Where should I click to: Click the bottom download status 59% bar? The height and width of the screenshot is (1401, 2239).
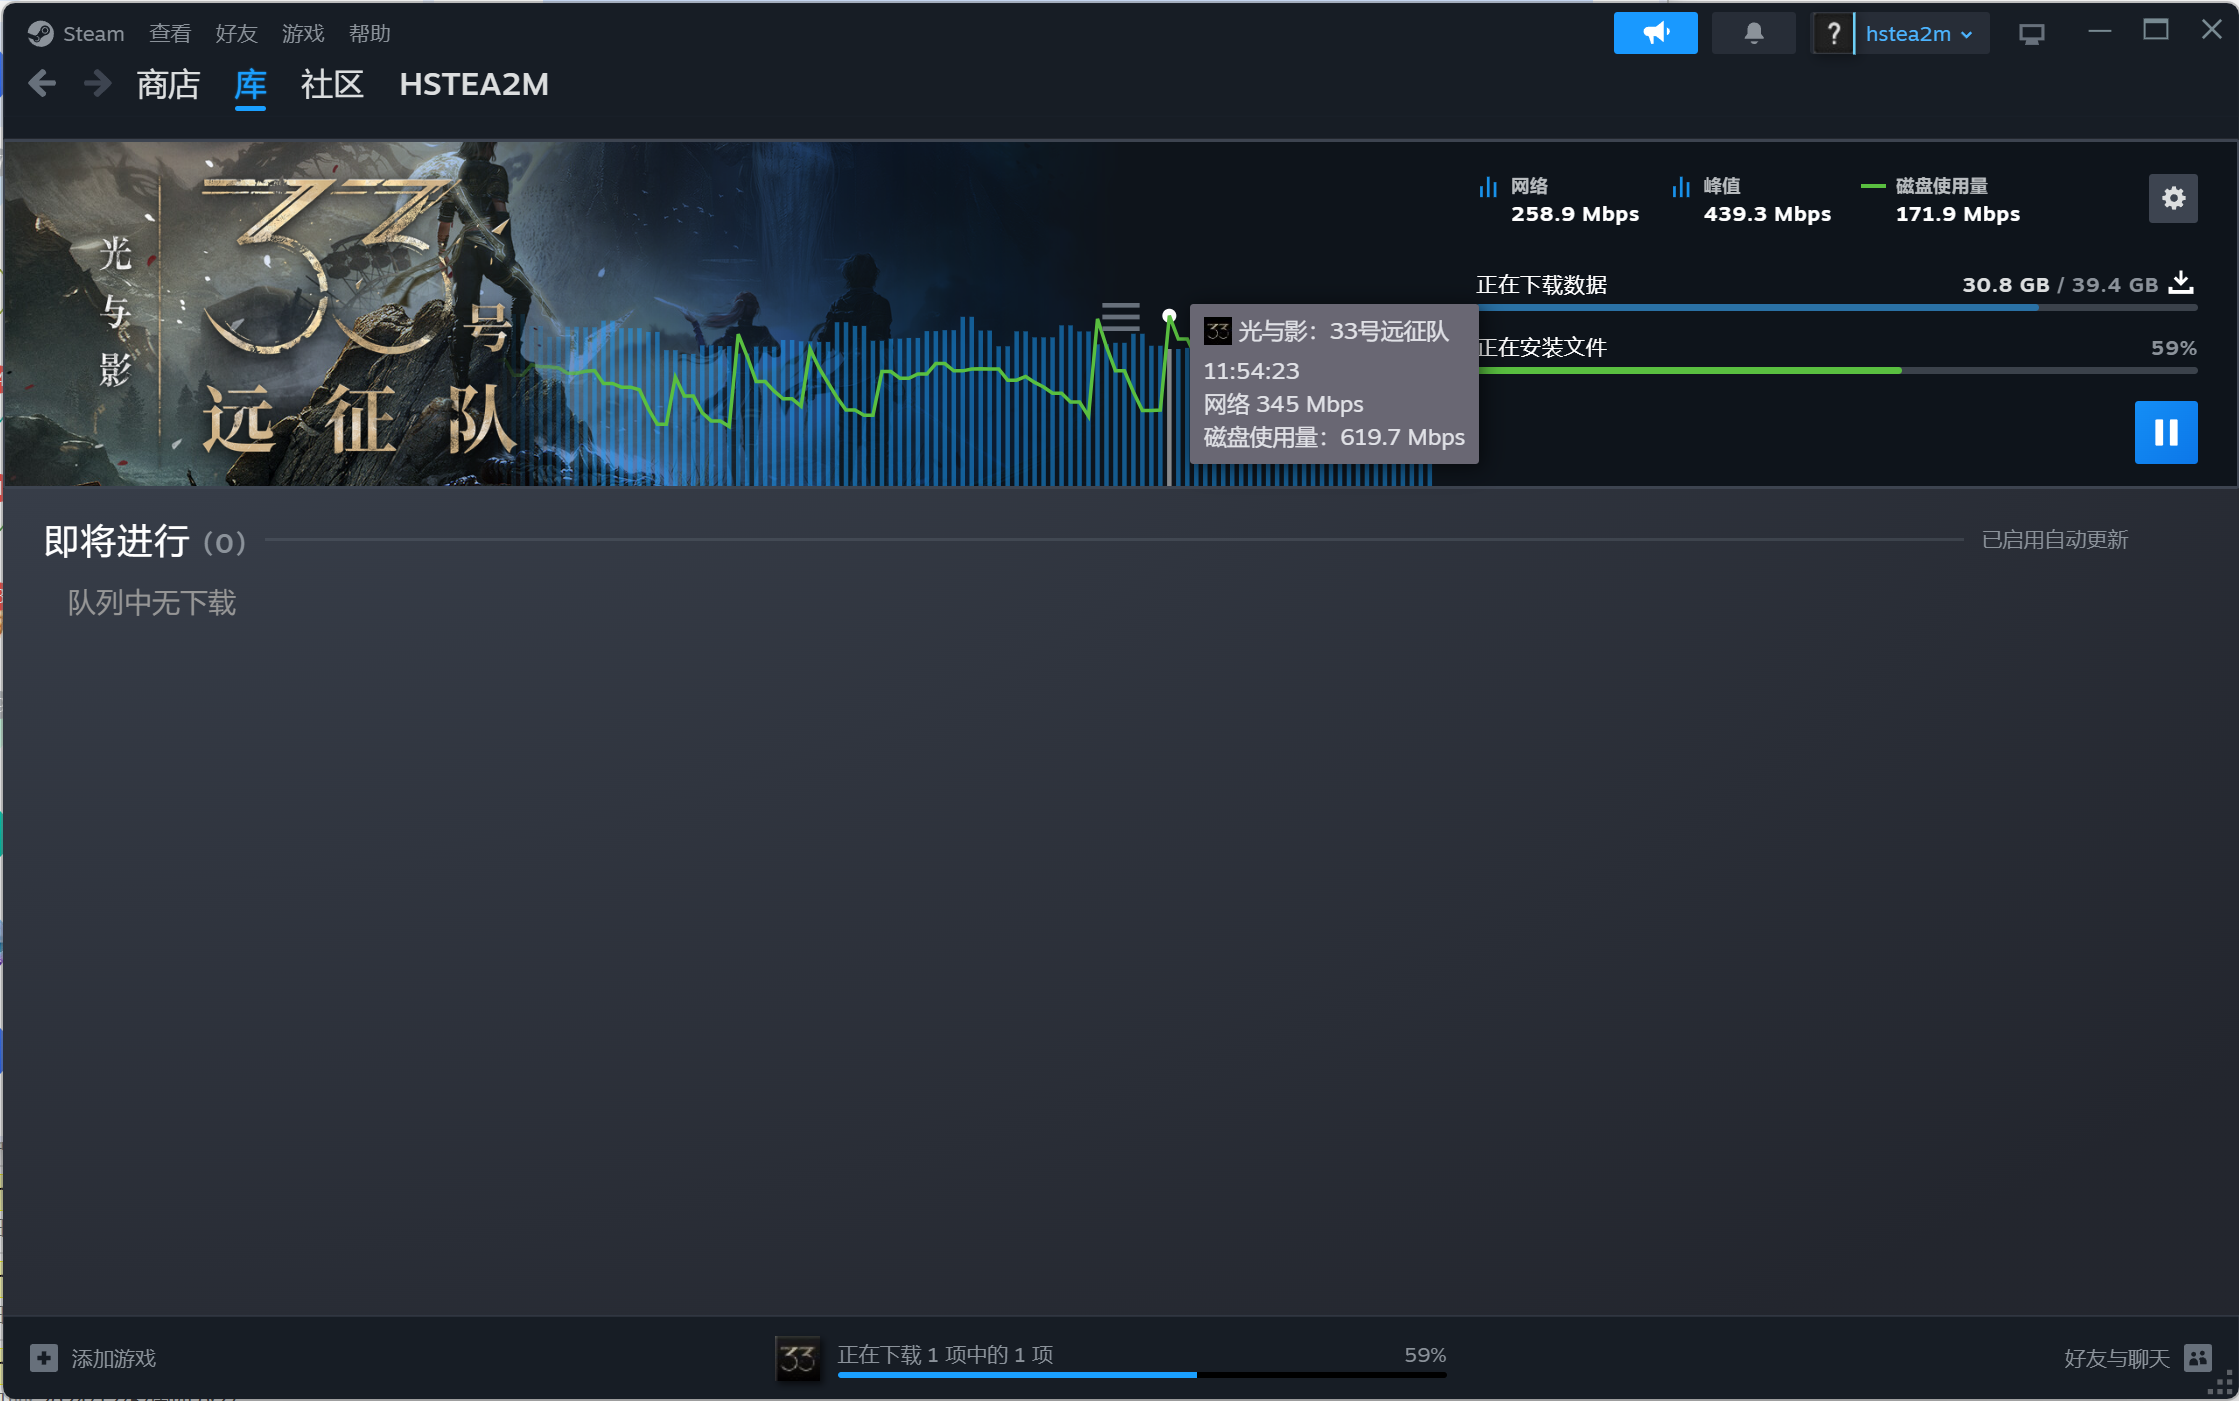click(x=1142, y=1375)
